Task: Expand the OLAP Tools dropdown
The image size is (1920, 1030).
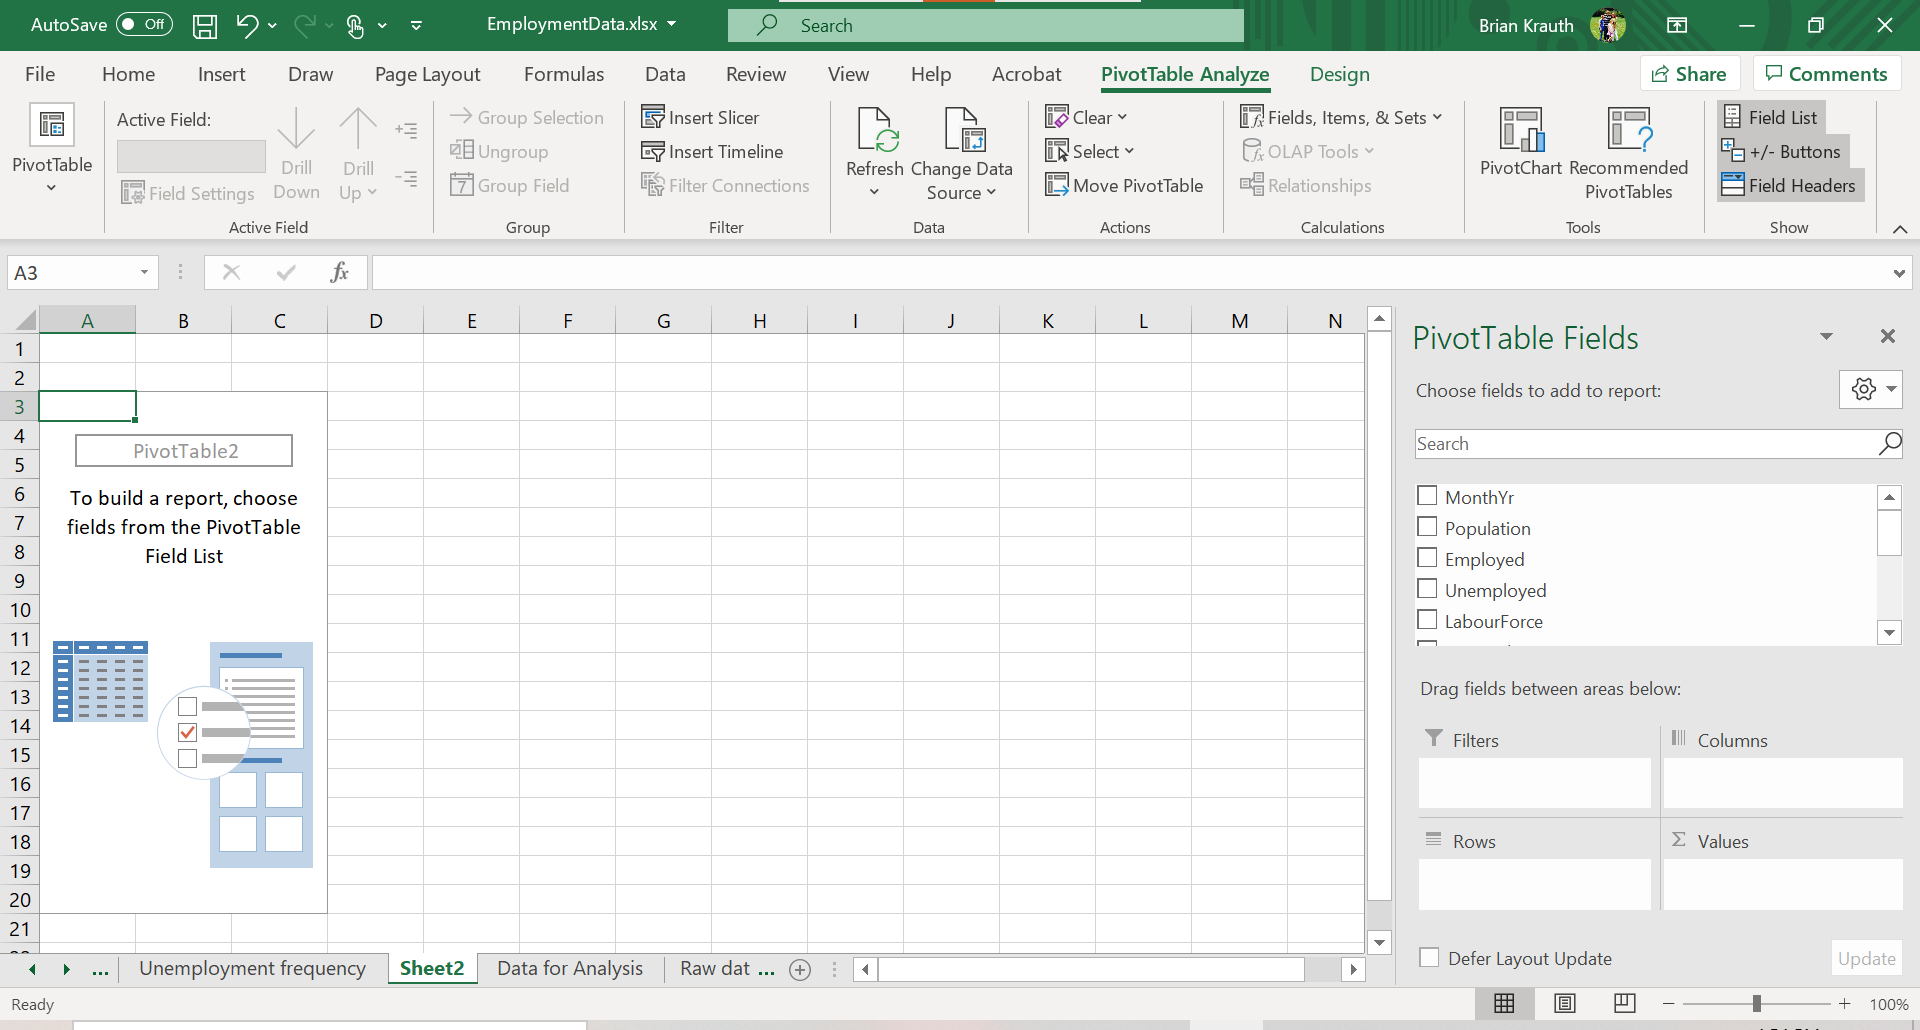Action: [1309, 151]
